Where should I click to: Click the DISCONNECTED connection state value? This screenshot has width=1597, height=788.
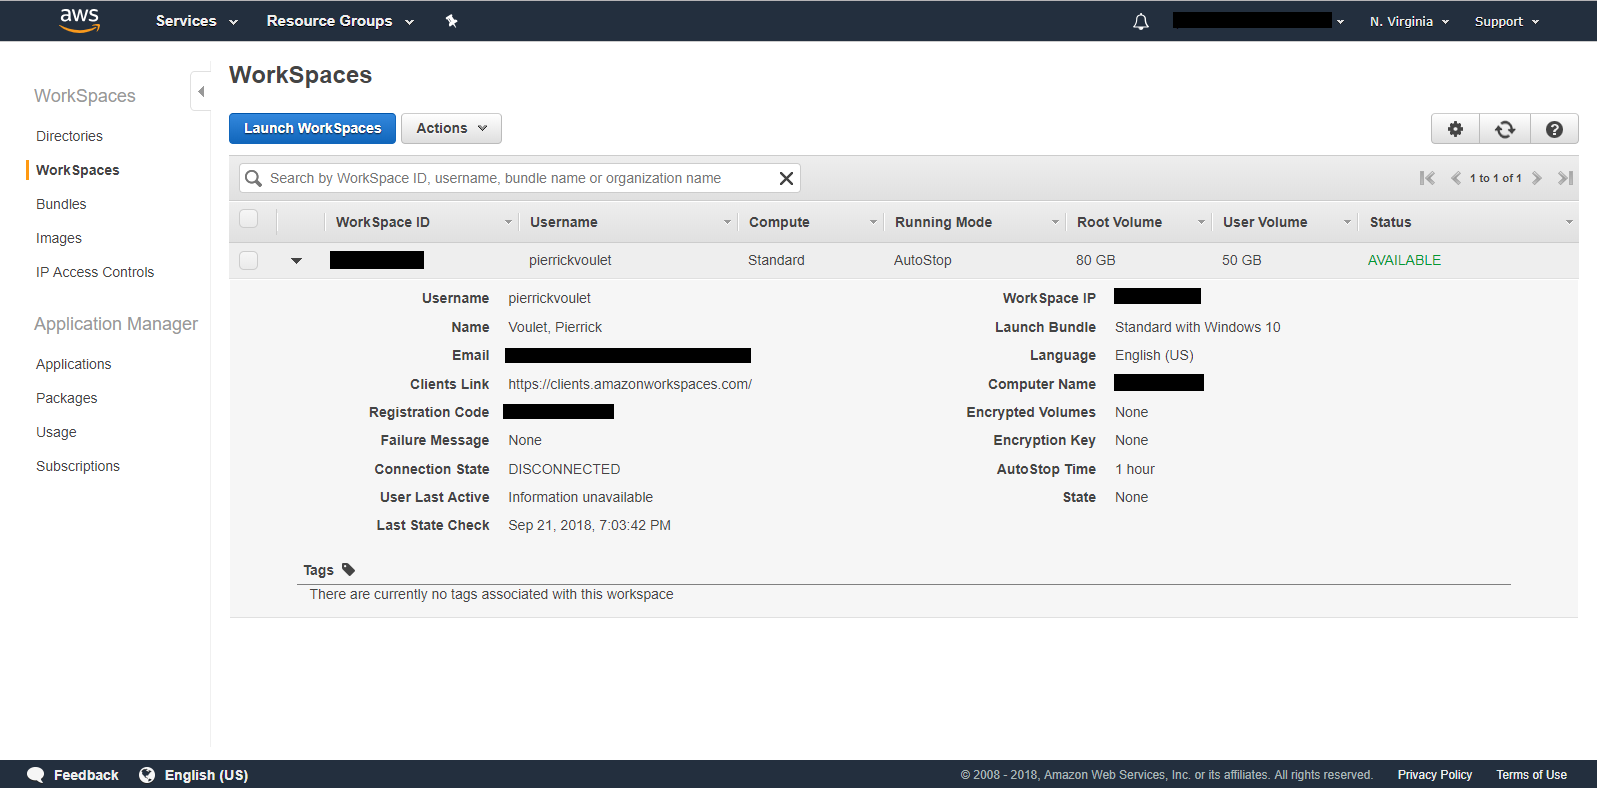564,469
